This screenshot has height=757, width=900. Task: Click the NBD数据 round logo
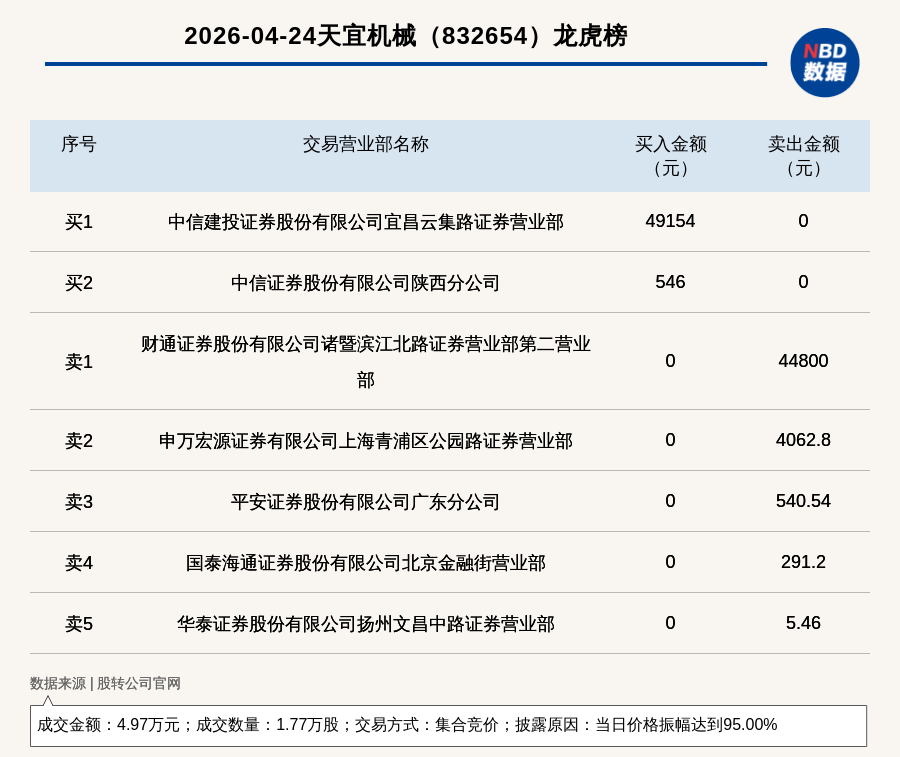point(824,63)
